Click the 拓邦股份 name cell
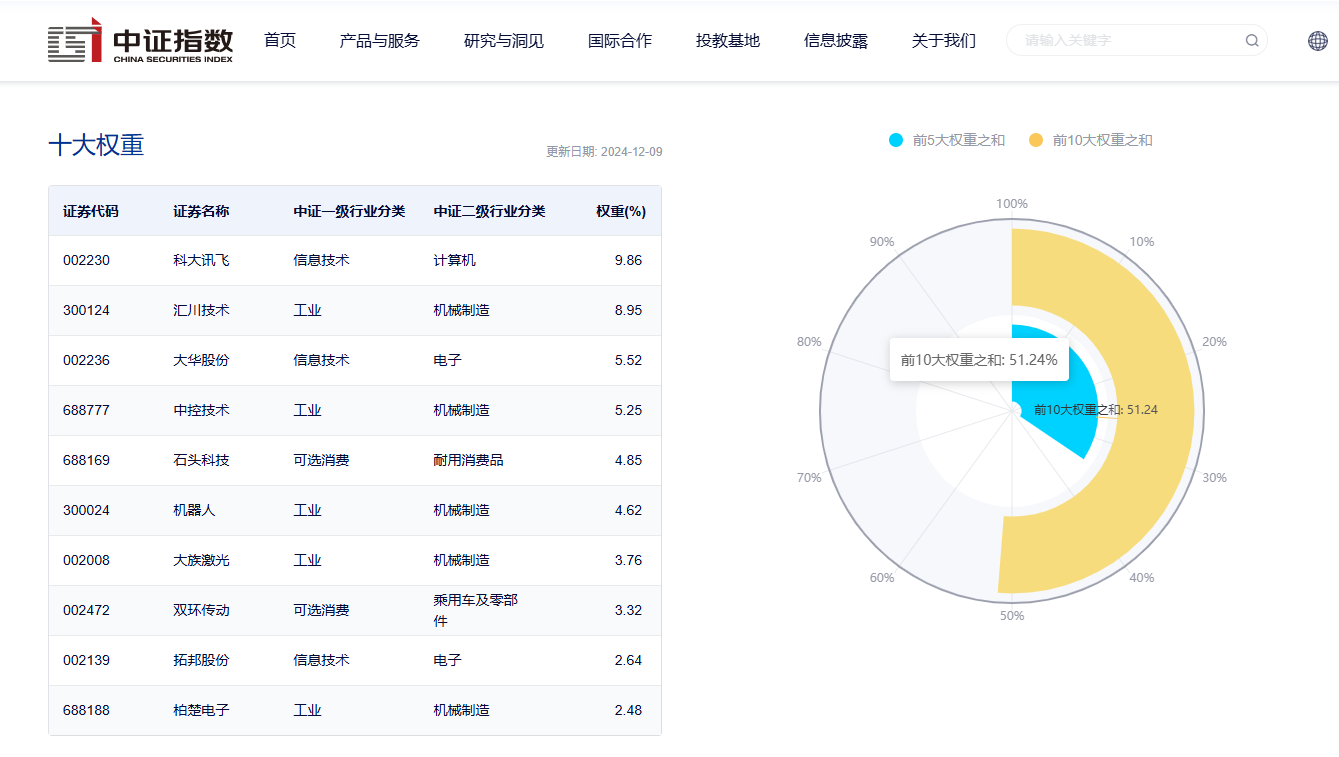The height and width of the screenshot is (757, 1339). [201, 660]
